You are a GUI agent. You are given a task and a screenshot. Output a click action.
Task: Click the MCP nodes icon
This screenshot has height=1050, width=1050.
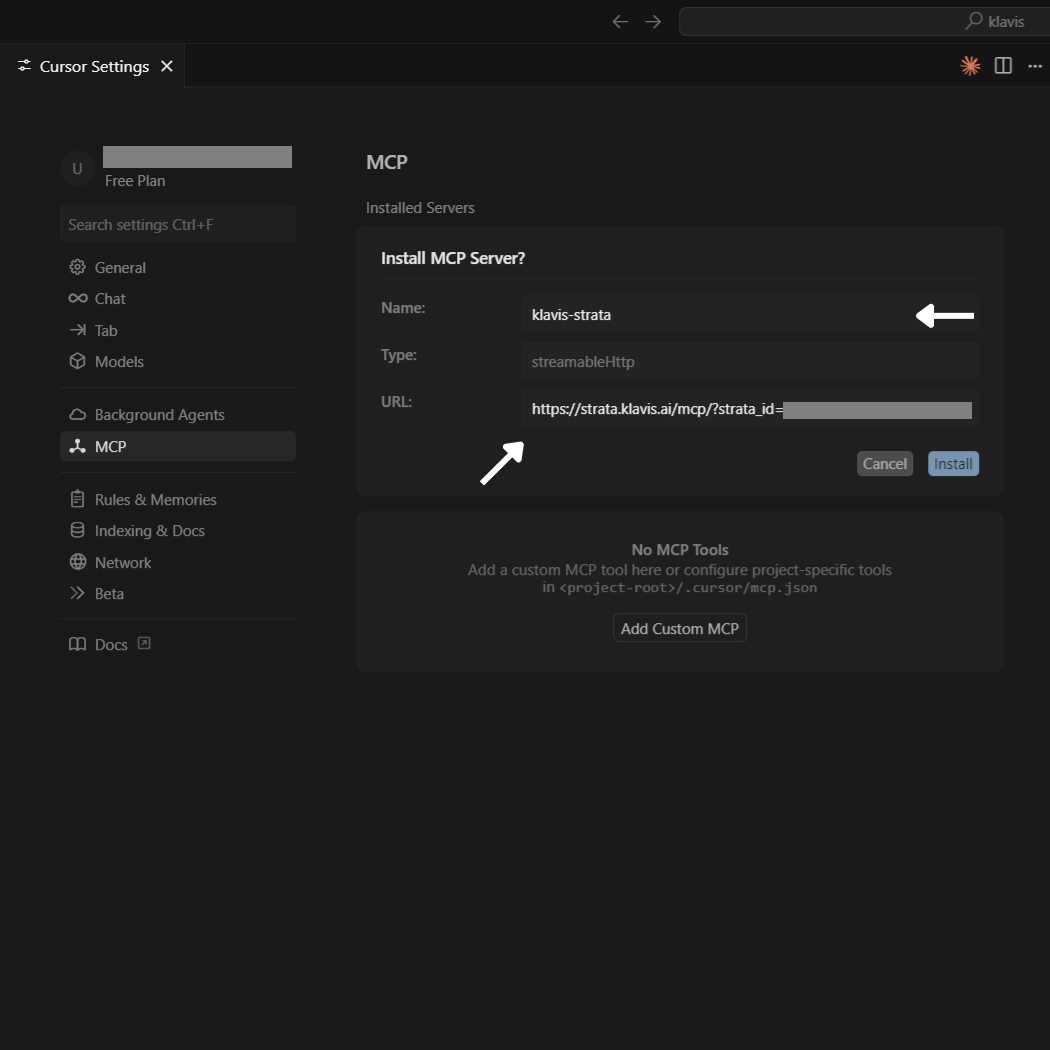pos(78,446)
